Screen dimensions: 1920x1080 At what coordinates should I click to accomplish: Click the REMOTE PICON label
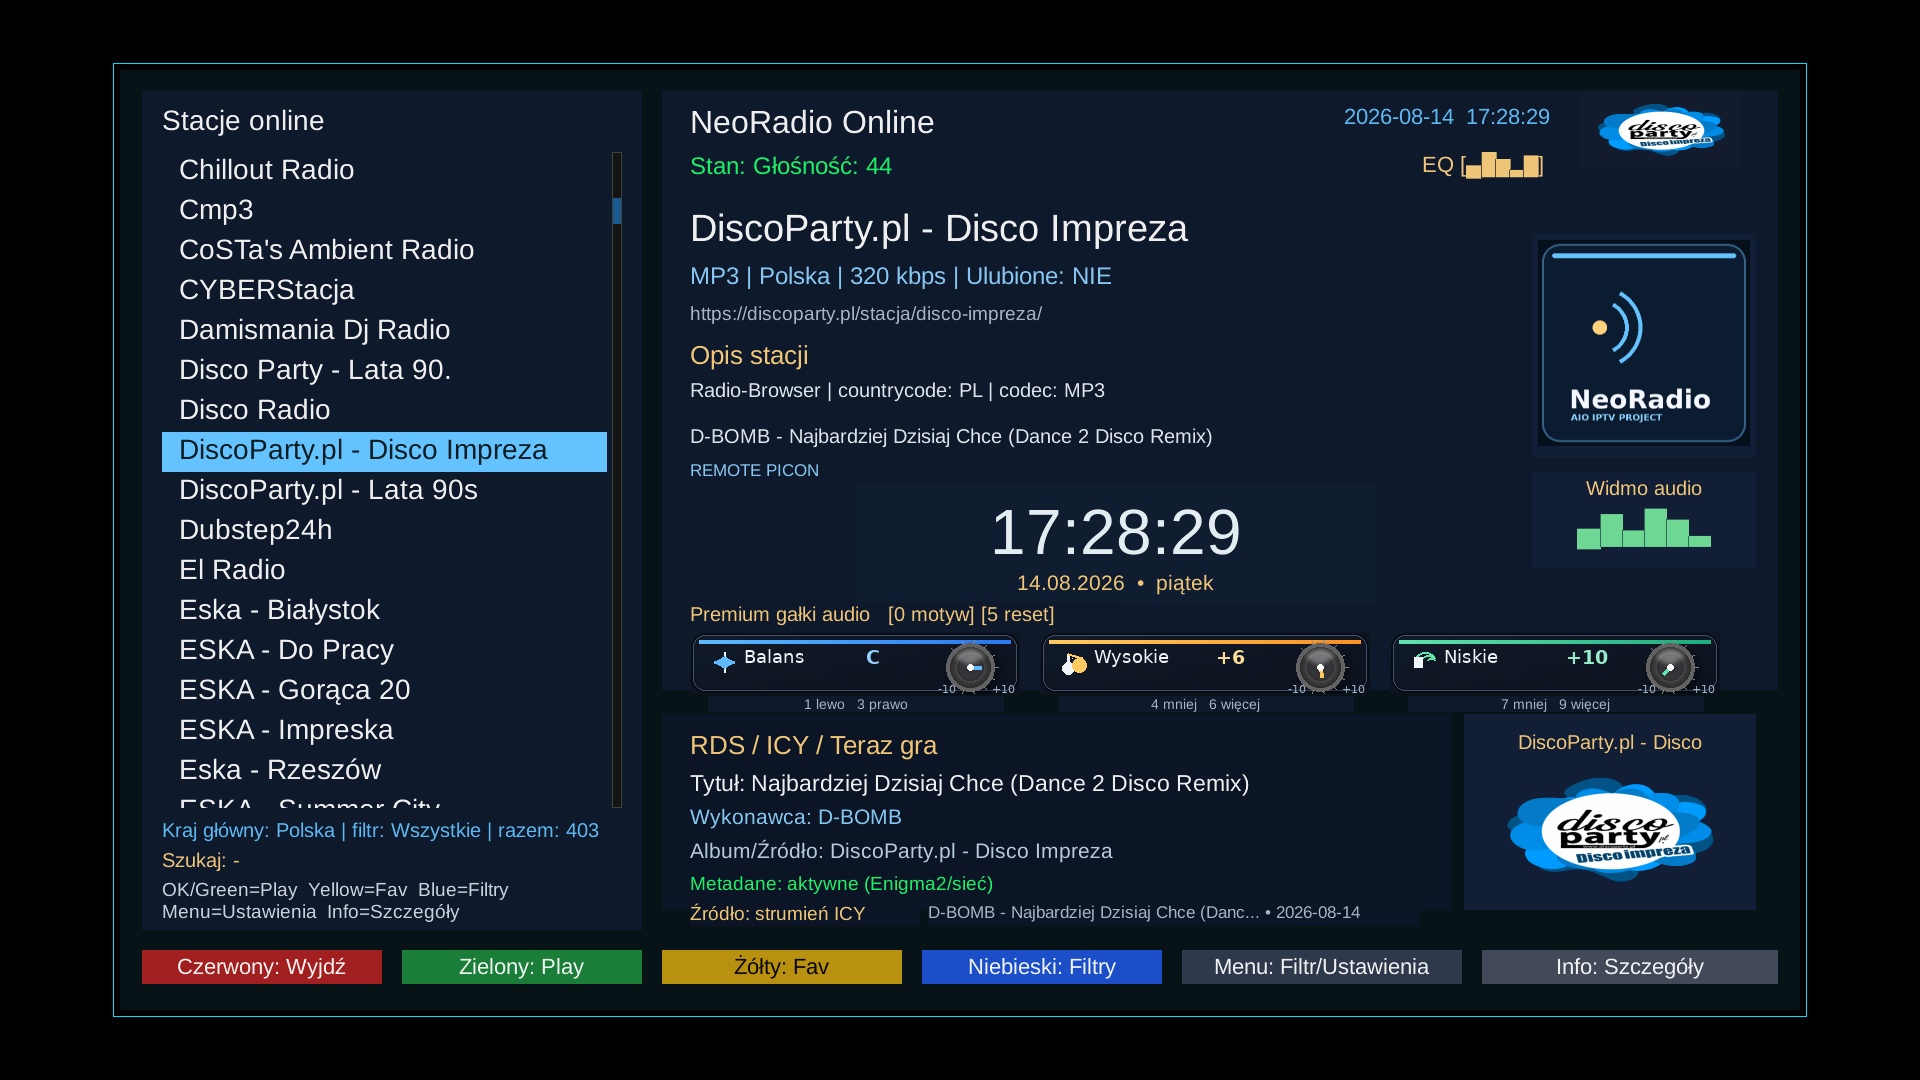coord(754,470)
